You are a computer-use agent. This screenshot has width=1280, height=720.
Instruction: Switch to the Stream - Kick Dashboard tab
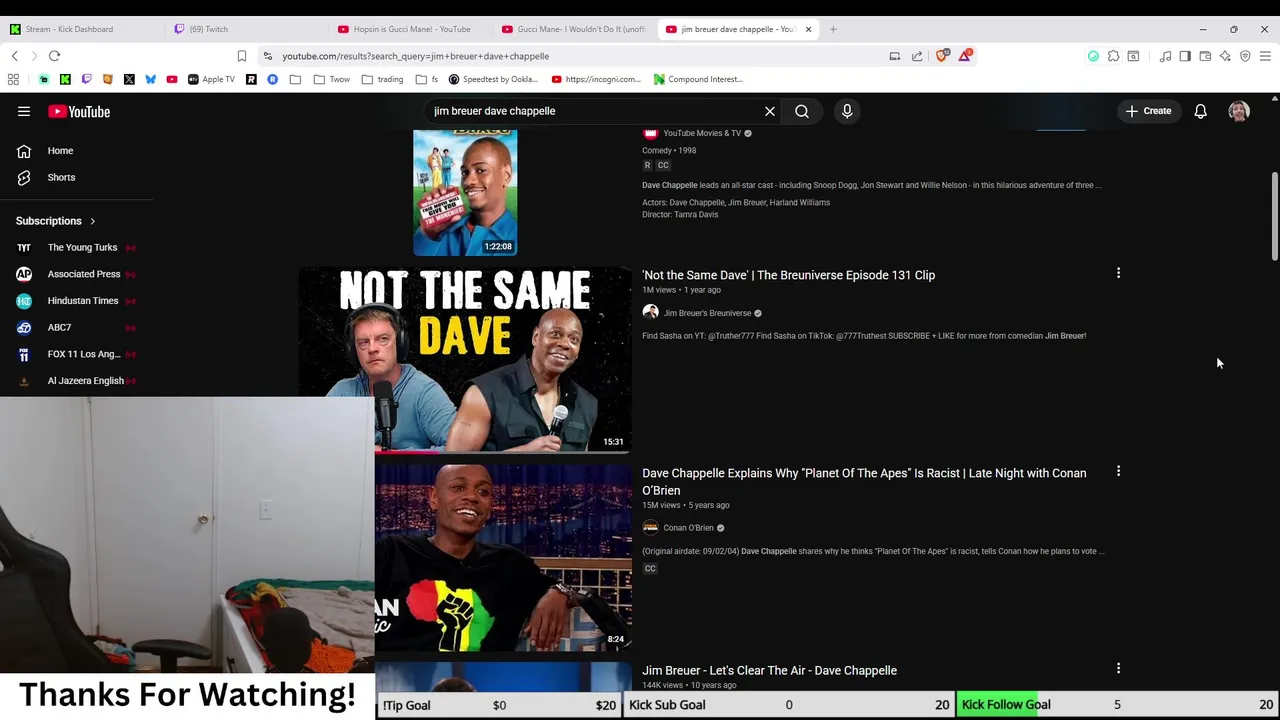tap(80, 29)
